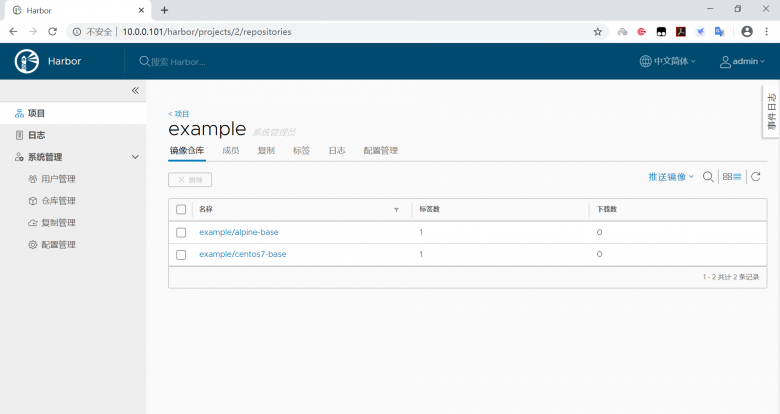
Task: Switch to the 复制 tab
Action: (x=266, y=151)
